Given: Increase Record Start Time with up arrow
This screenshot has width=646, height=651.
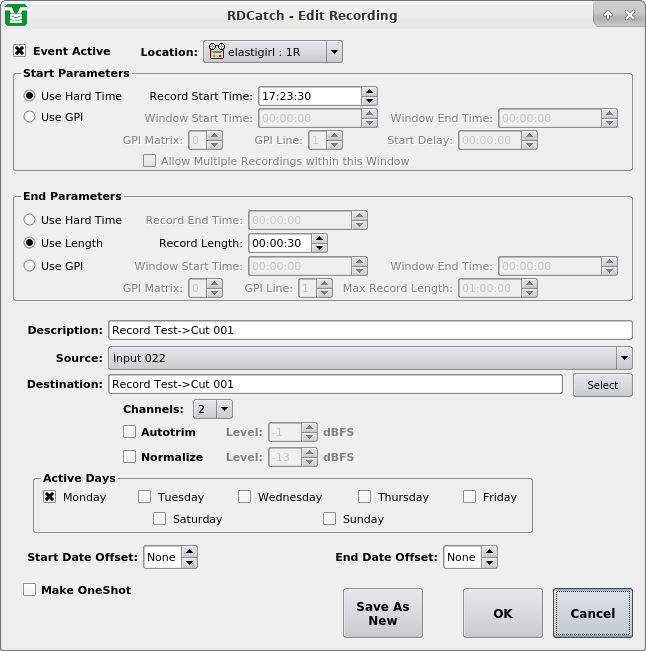Looking at the screenshot, I should [369, 92].
